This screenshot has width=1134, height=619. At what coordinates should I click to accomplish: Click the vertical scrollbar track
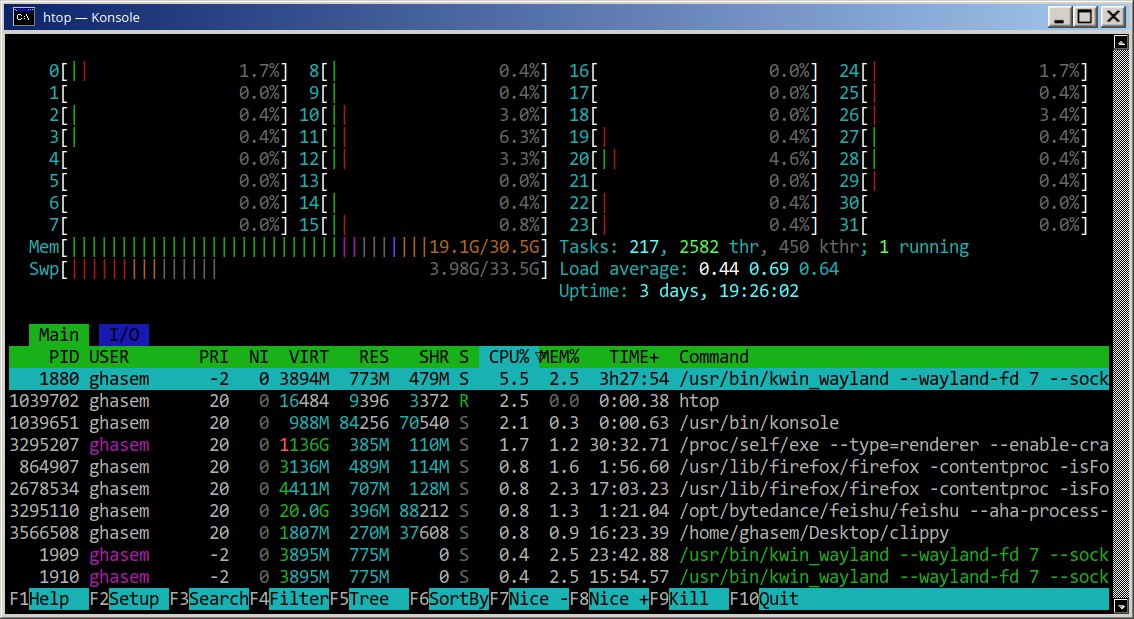[x=1120, y=324]
